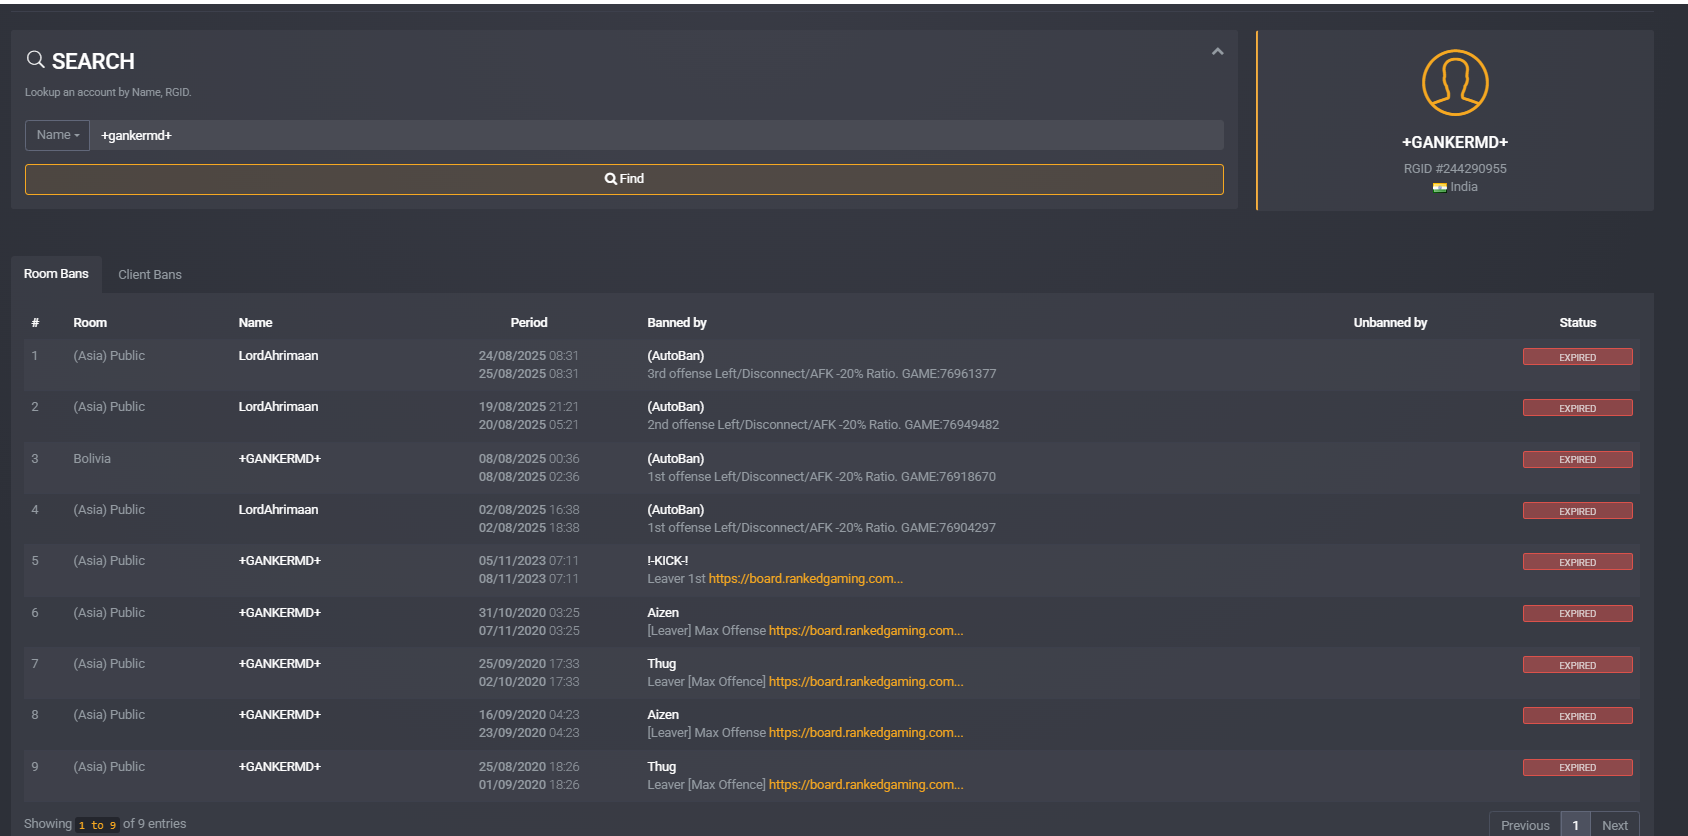Click the Name column header
The width and height of the screenshot is (1688, 836).
[255, 323]
